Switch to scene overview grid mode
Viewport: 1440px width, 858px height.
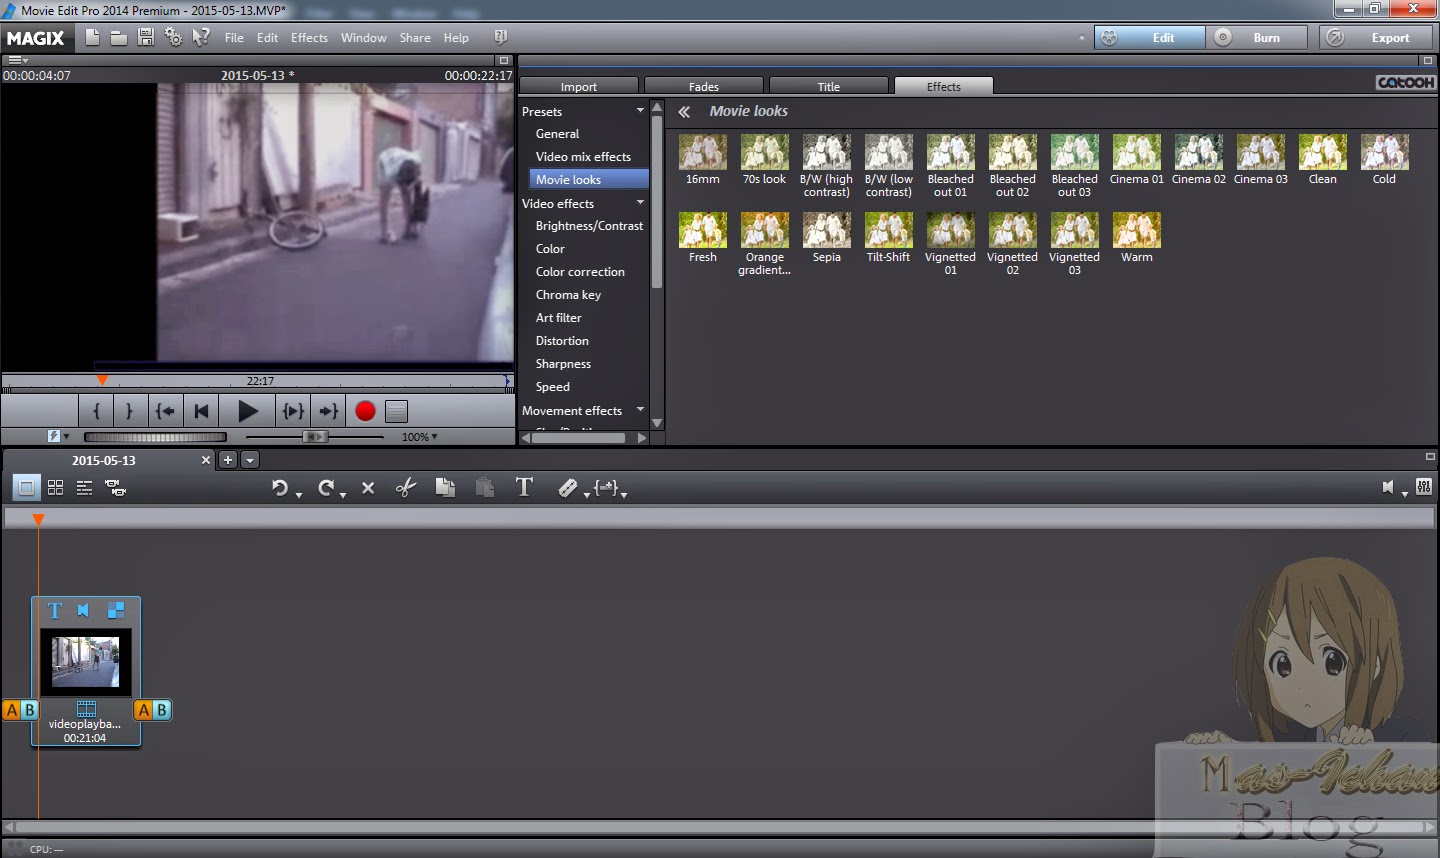[56, 488]
